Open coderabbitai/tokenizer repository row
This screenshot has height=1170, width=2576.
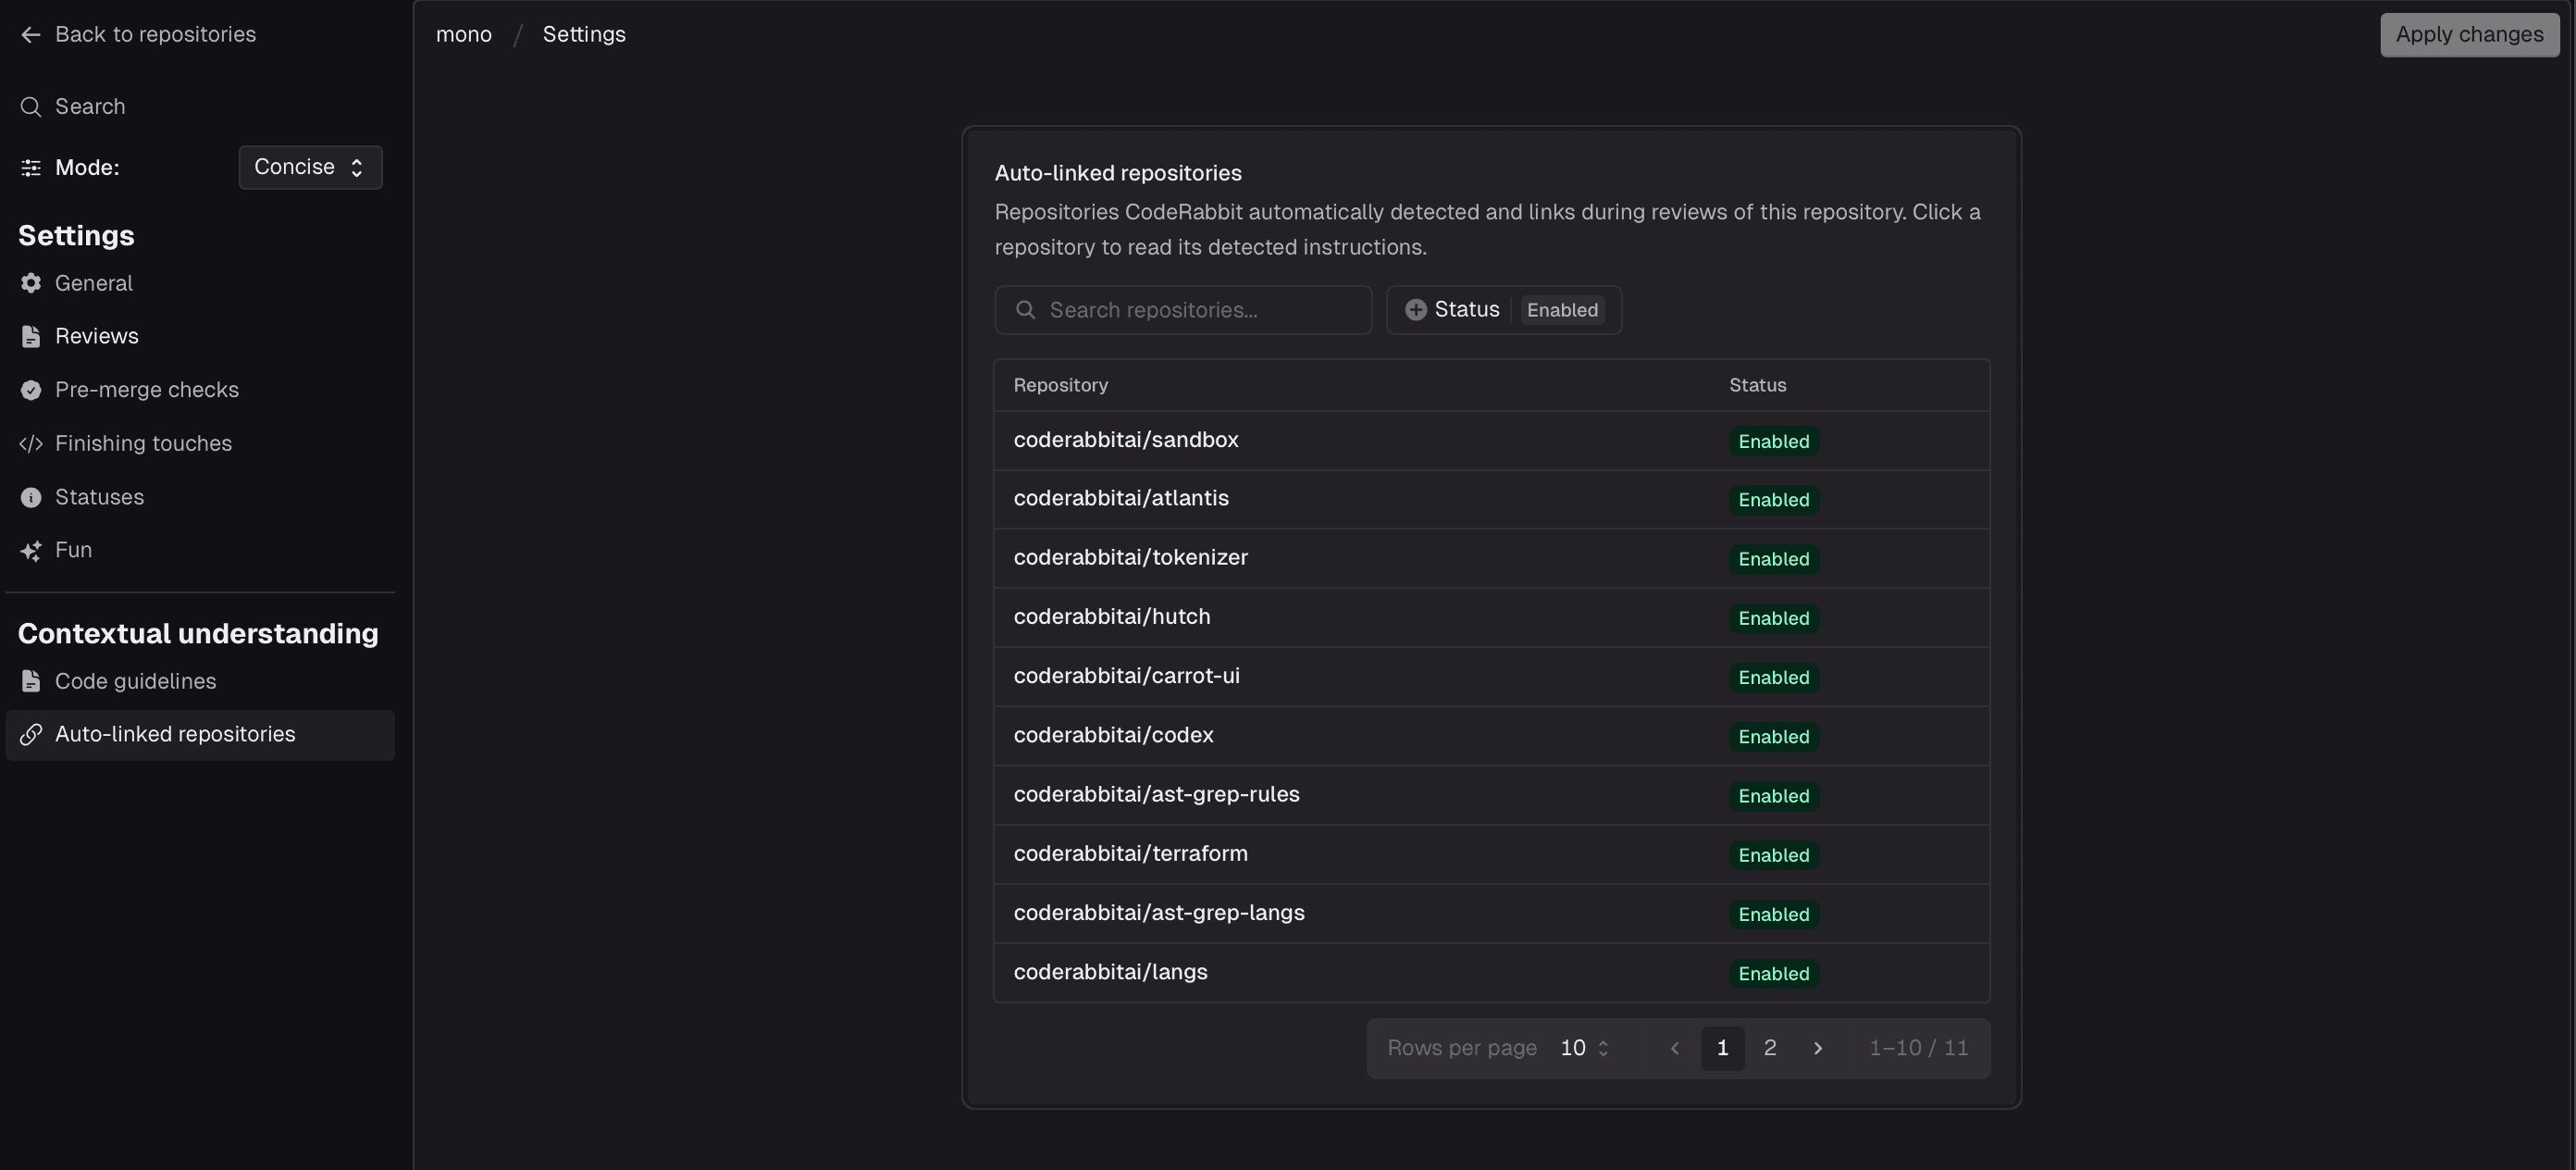point(1491,558)
